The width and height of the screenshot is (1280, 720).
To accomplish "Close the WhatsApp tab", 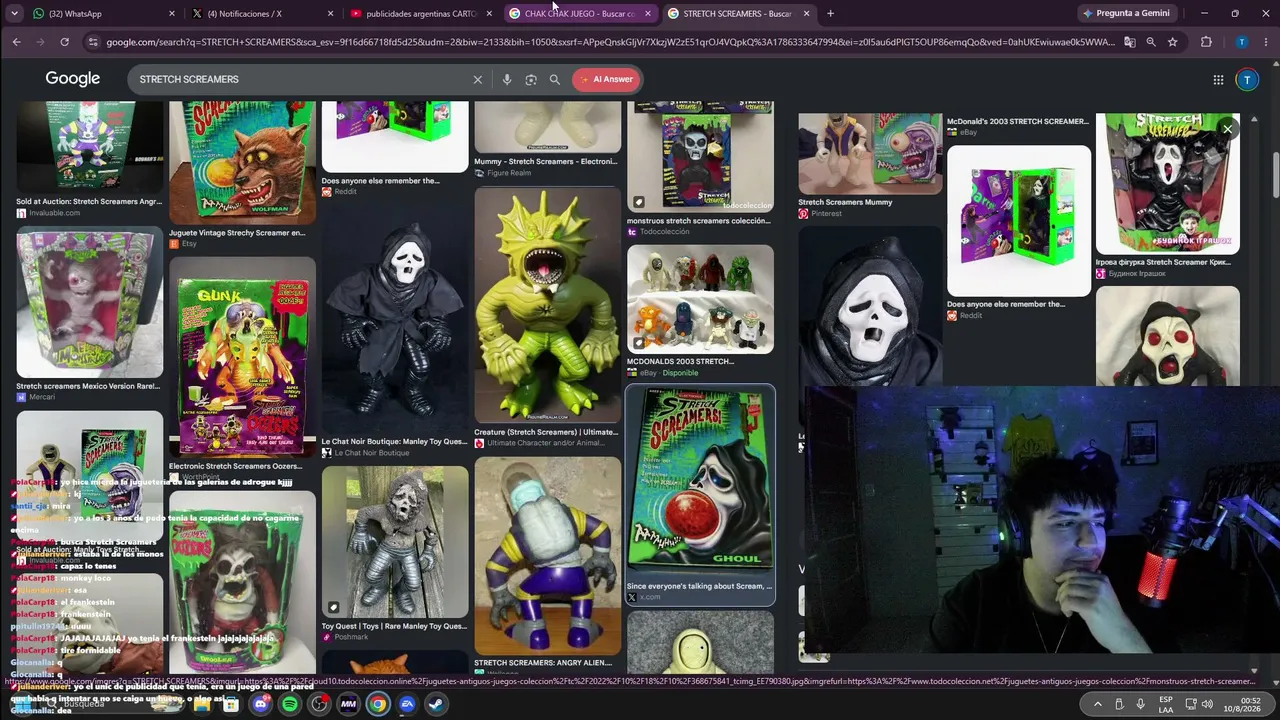I will pos(172,13).
